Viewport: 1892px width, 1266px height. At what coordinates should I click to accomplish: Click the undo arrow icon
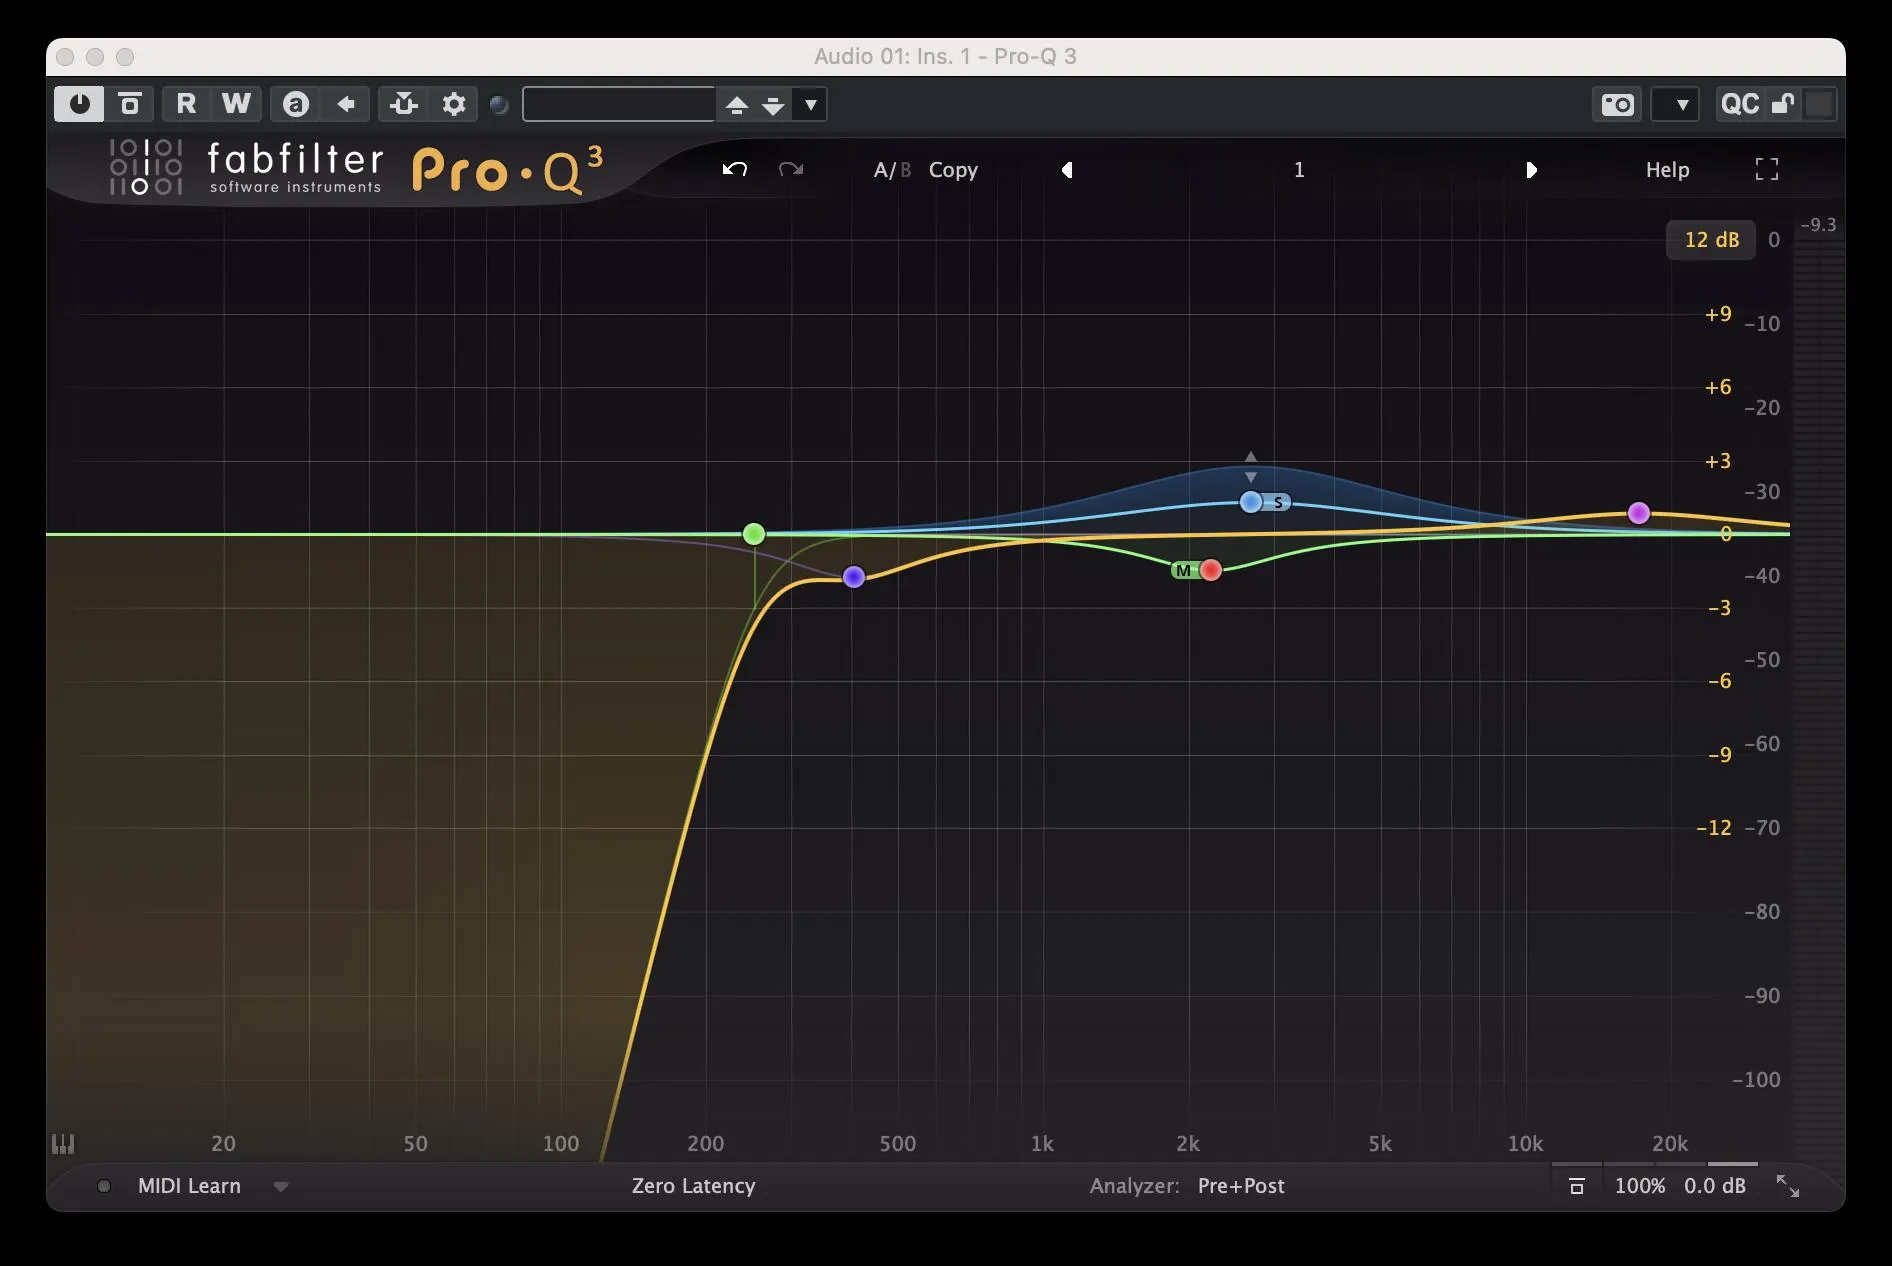point(735,169)
